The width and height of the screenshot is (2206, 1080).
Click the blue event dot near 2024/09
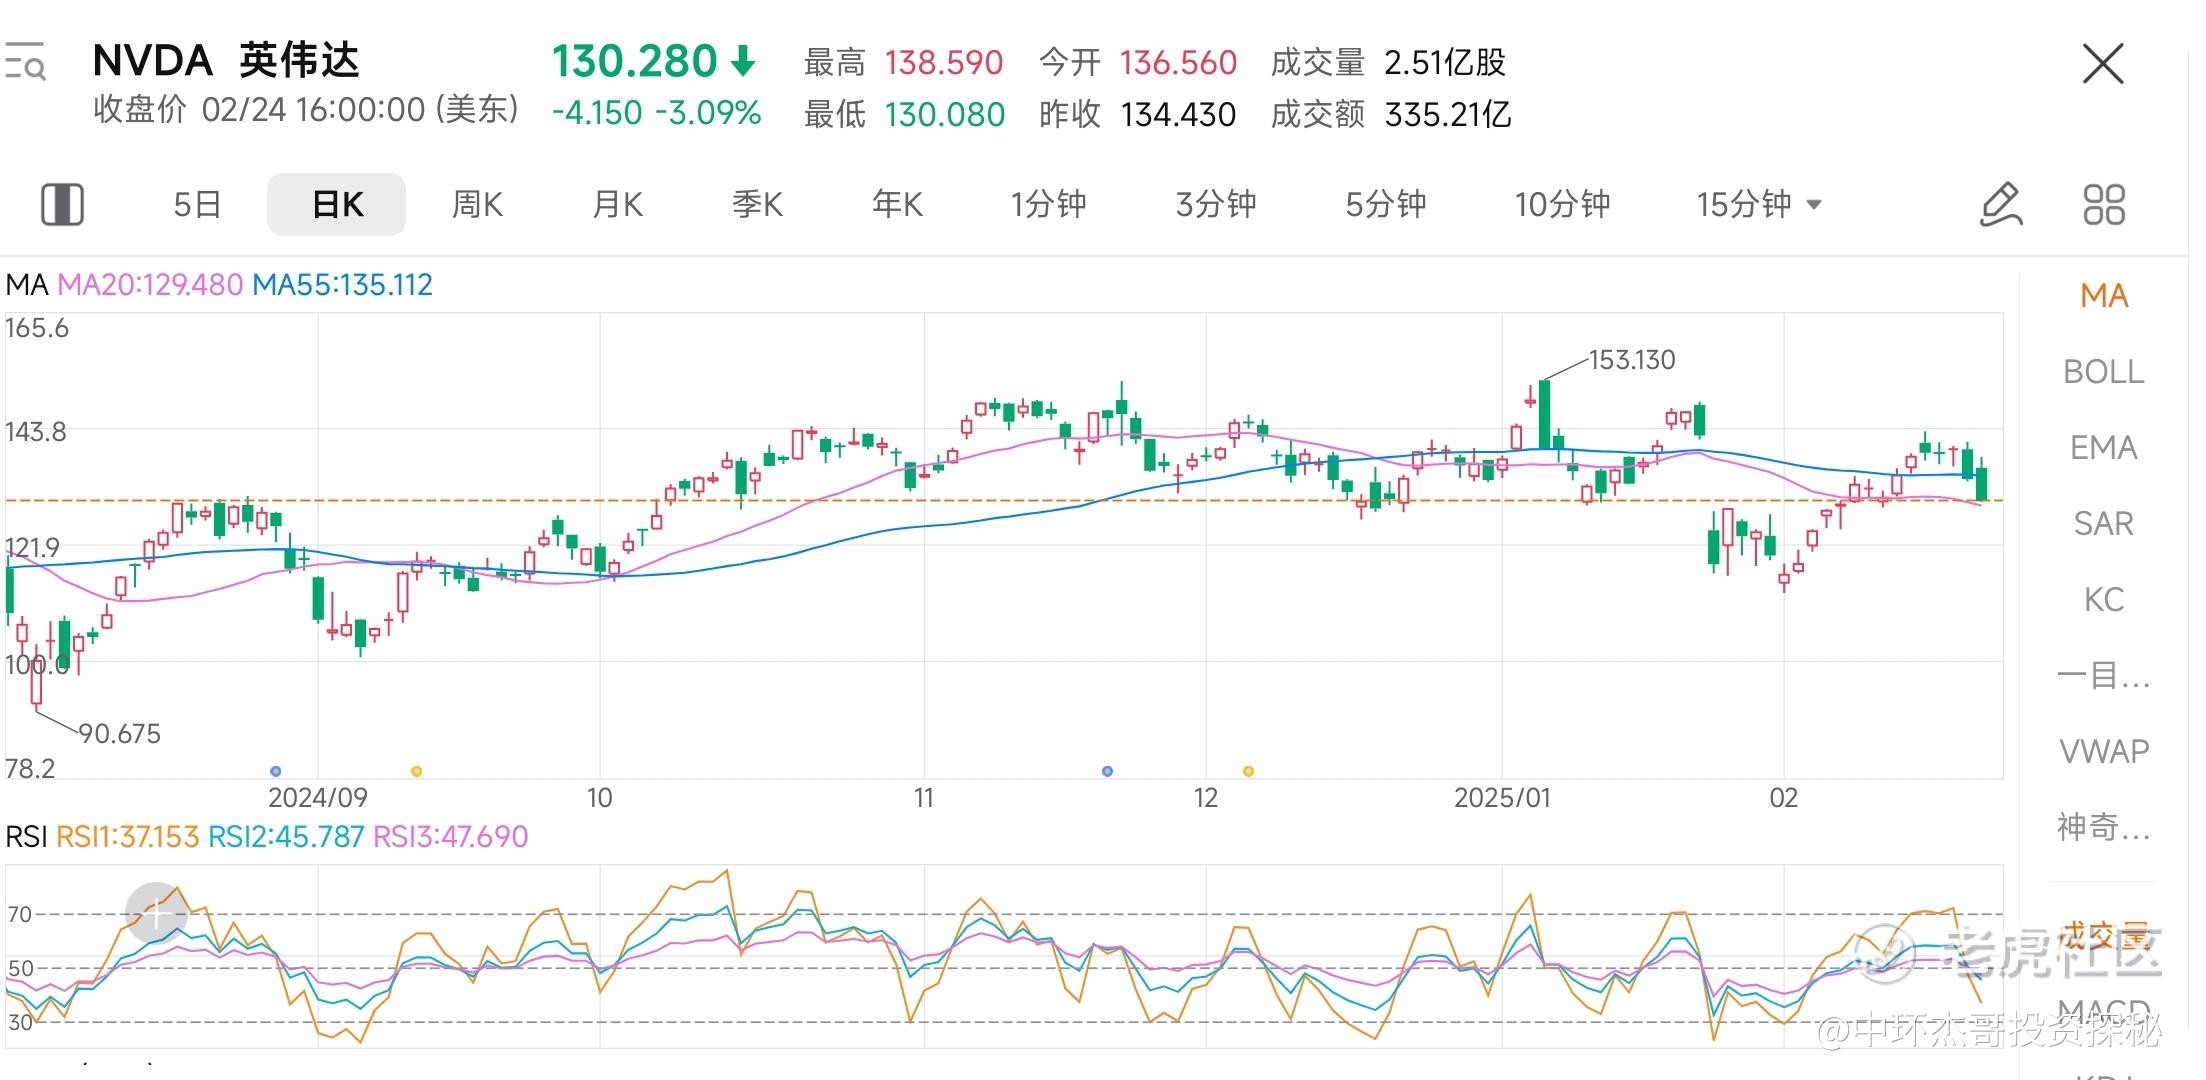pos(276,771)
